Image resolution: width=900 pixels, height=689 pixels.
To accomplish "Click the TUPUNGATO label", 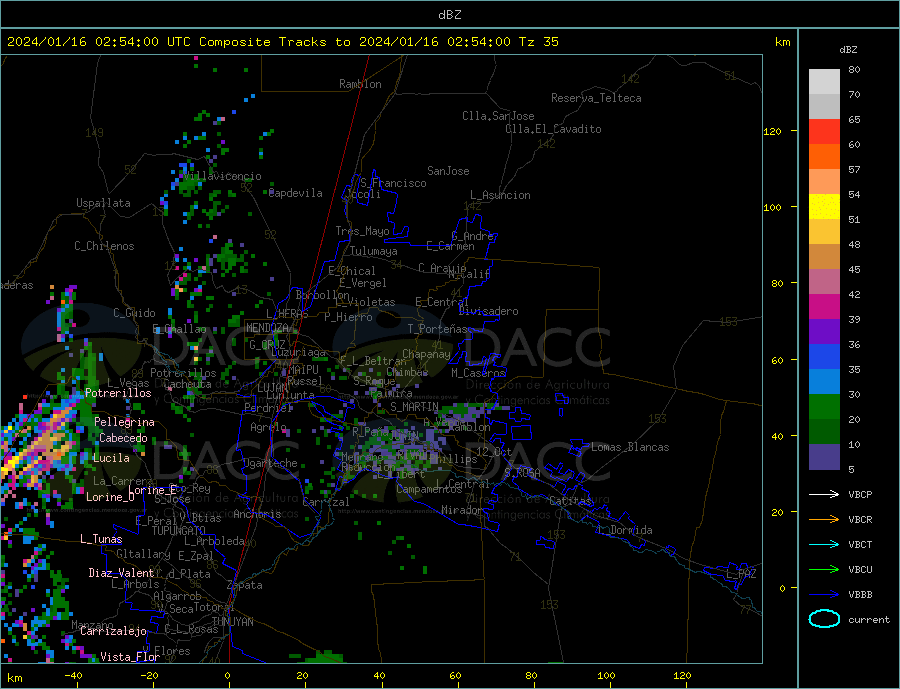I will (x=178, y=531).
